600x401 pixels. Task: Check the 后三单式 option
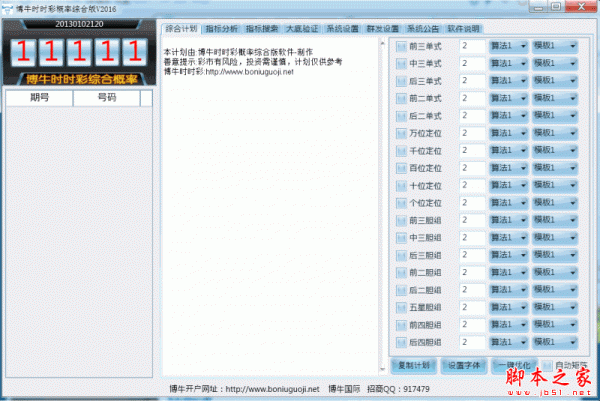pyautogui.click(x=401, y=82)
